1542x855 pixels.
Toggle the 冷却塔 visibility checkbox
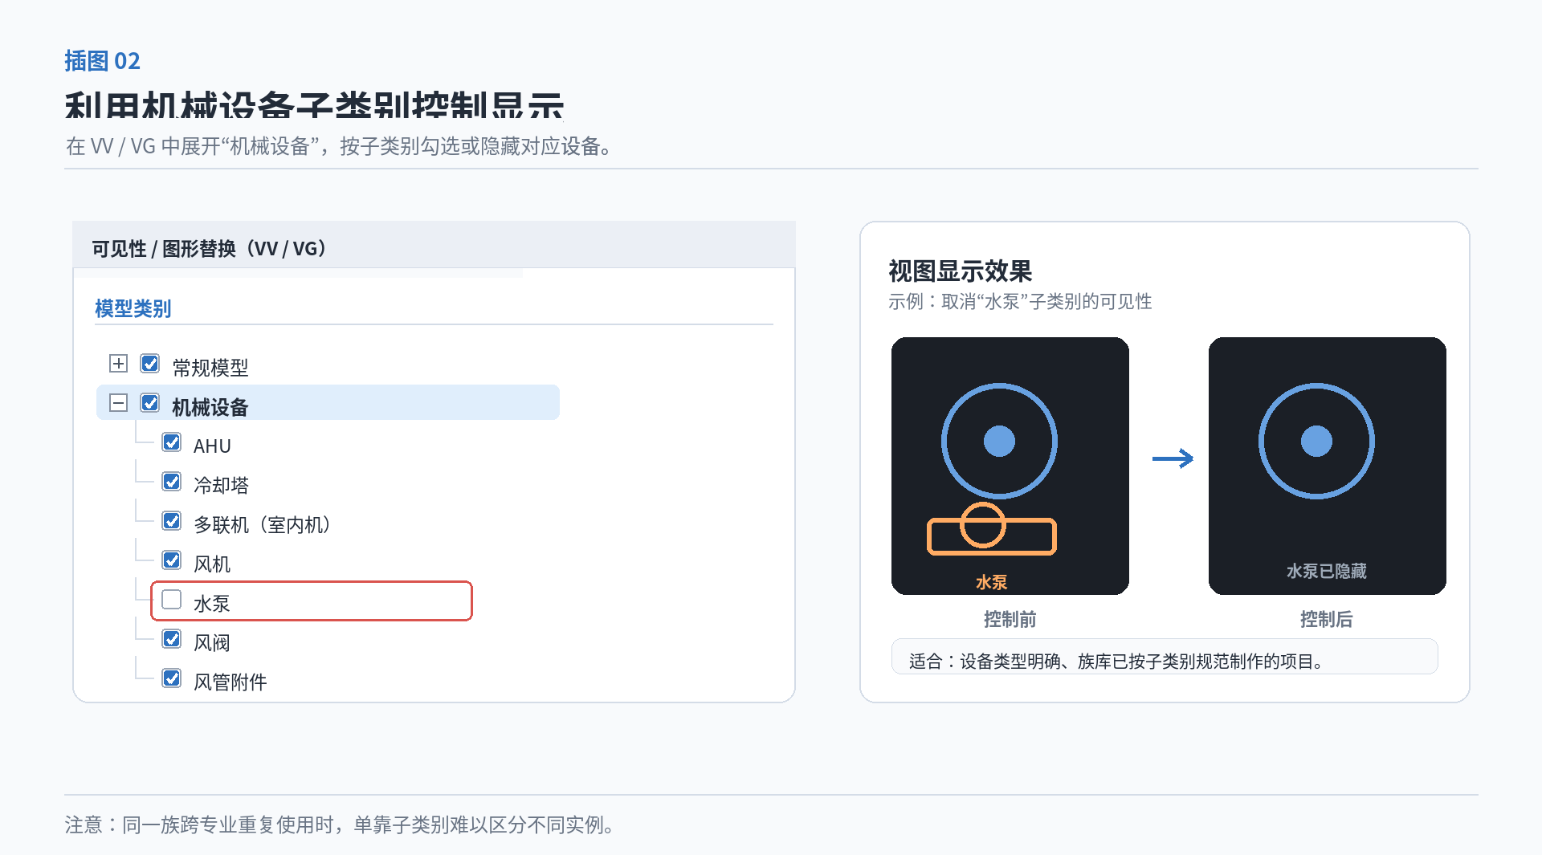[172, 481]
